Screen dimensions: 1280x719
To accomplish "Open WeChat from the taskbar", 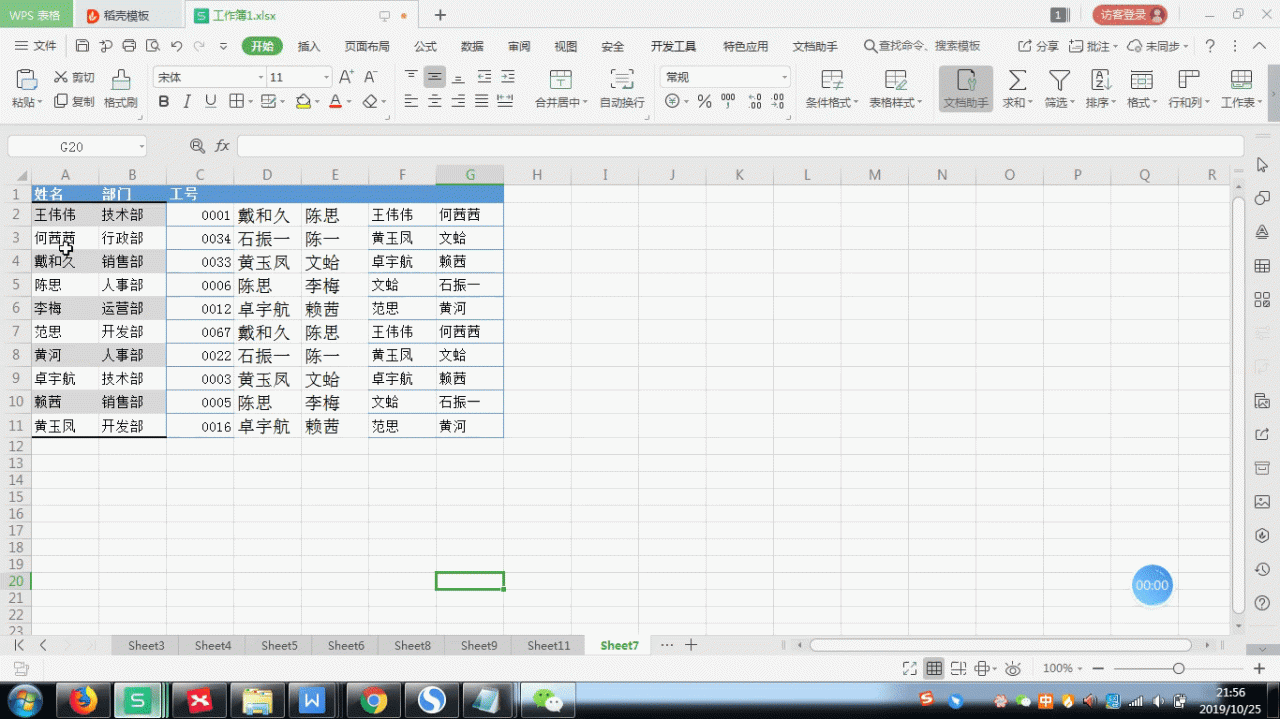I will click(x=546, y=700).
